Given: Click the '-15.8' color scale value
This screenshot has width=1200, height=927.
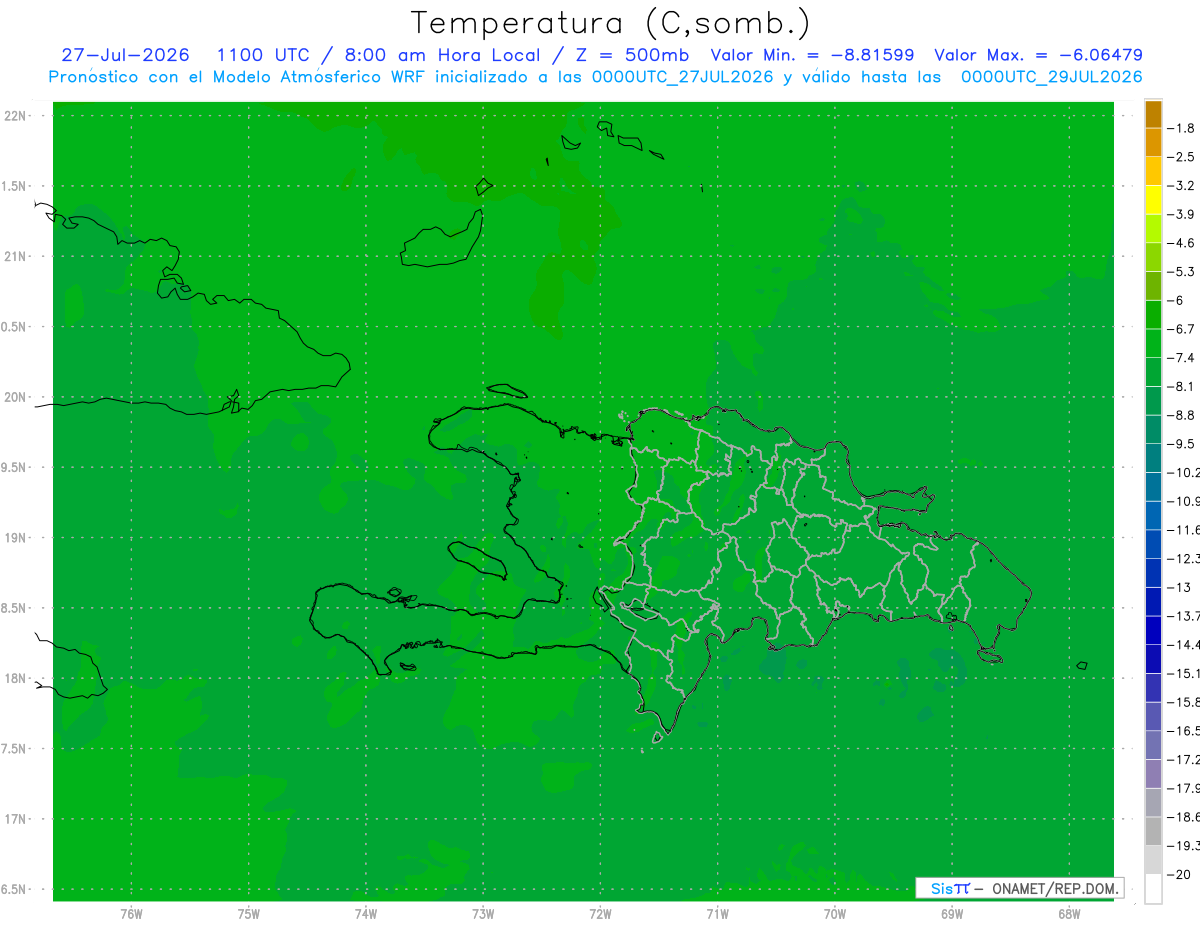Looking at the screenshot, I should coord(1184,703).
